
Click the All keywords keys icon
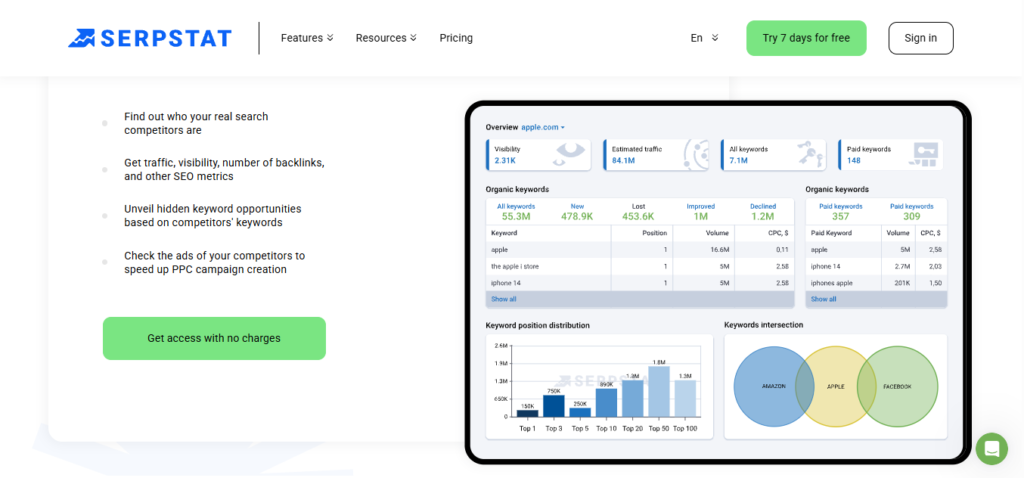(x=810, y=153)
